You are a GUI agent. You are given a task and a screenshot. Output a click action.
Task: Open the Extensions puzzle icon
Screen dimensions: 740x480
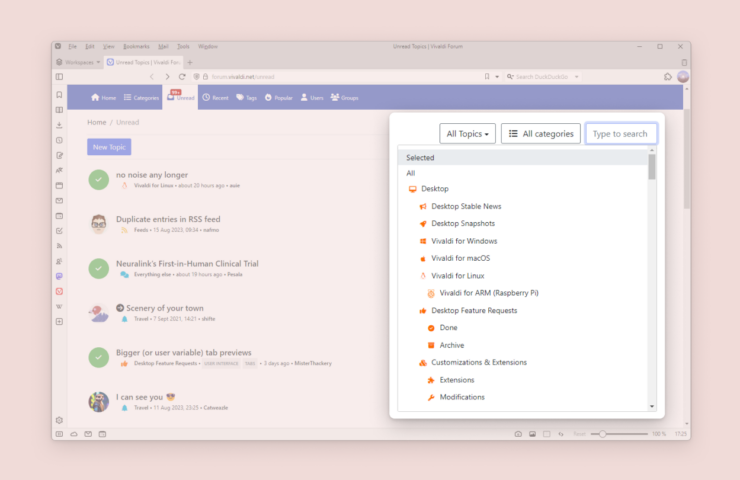point(668,76)
